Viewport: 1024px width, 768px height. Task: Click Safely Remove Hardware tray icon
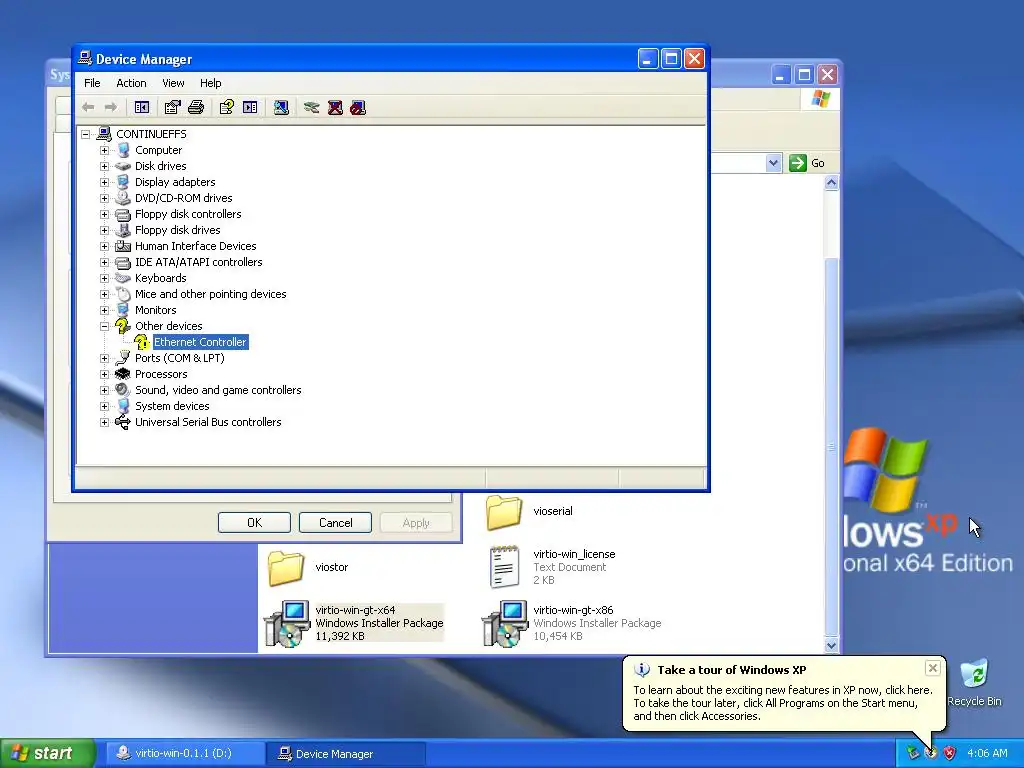[913, 753]
